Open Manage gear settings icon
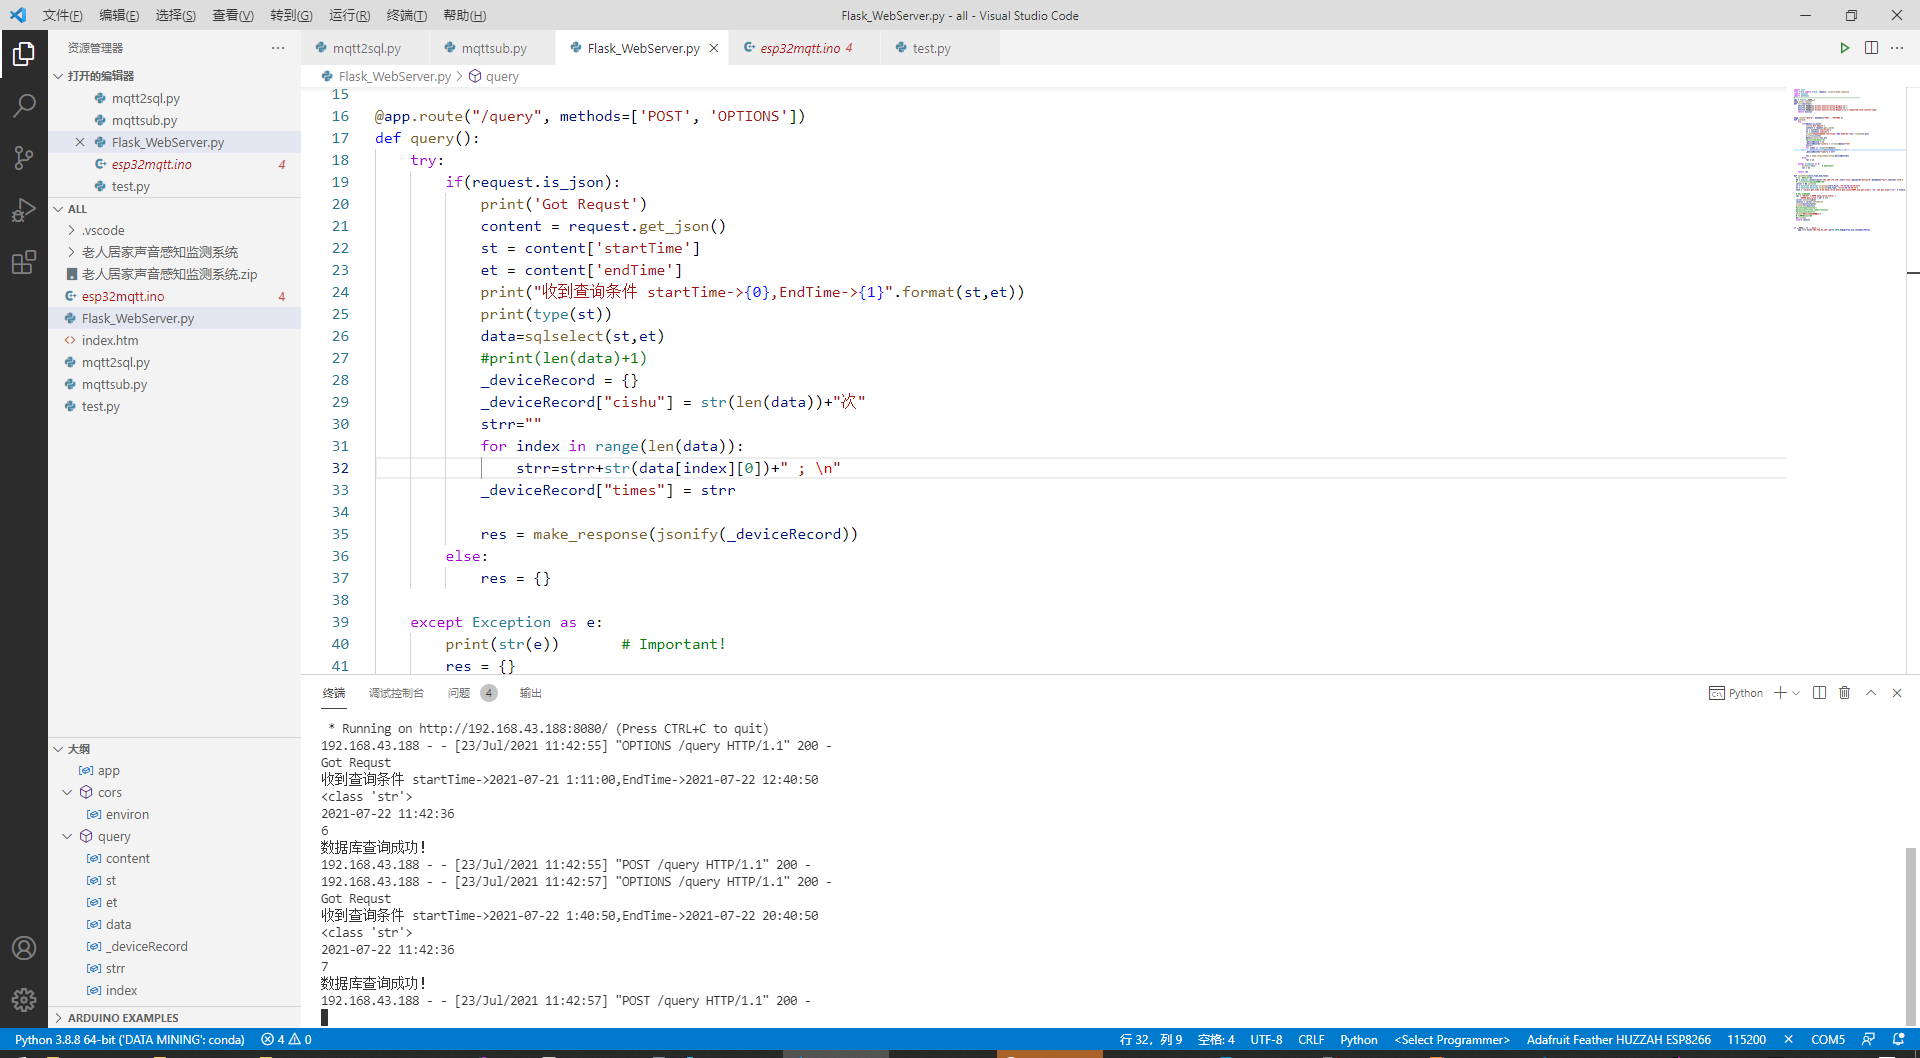Image resolution: width=1920 pixels, height=1058 pixels. (x=24, y=1000)
